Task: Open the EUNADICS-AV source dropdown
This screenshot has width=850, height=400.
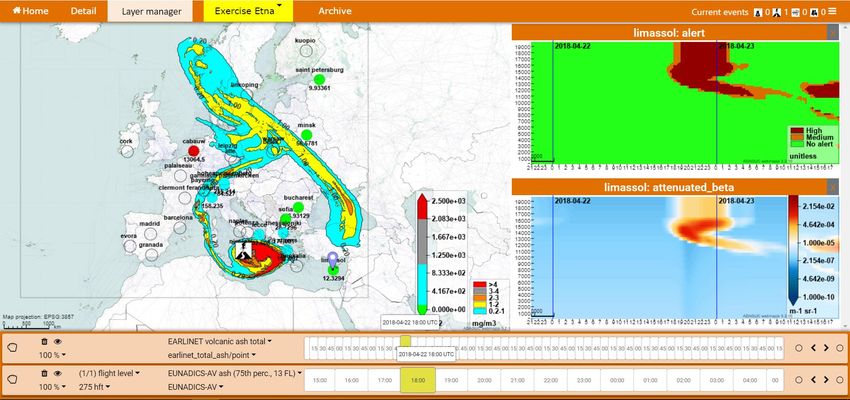Action: pyautogui.click(x=197, y=386)
